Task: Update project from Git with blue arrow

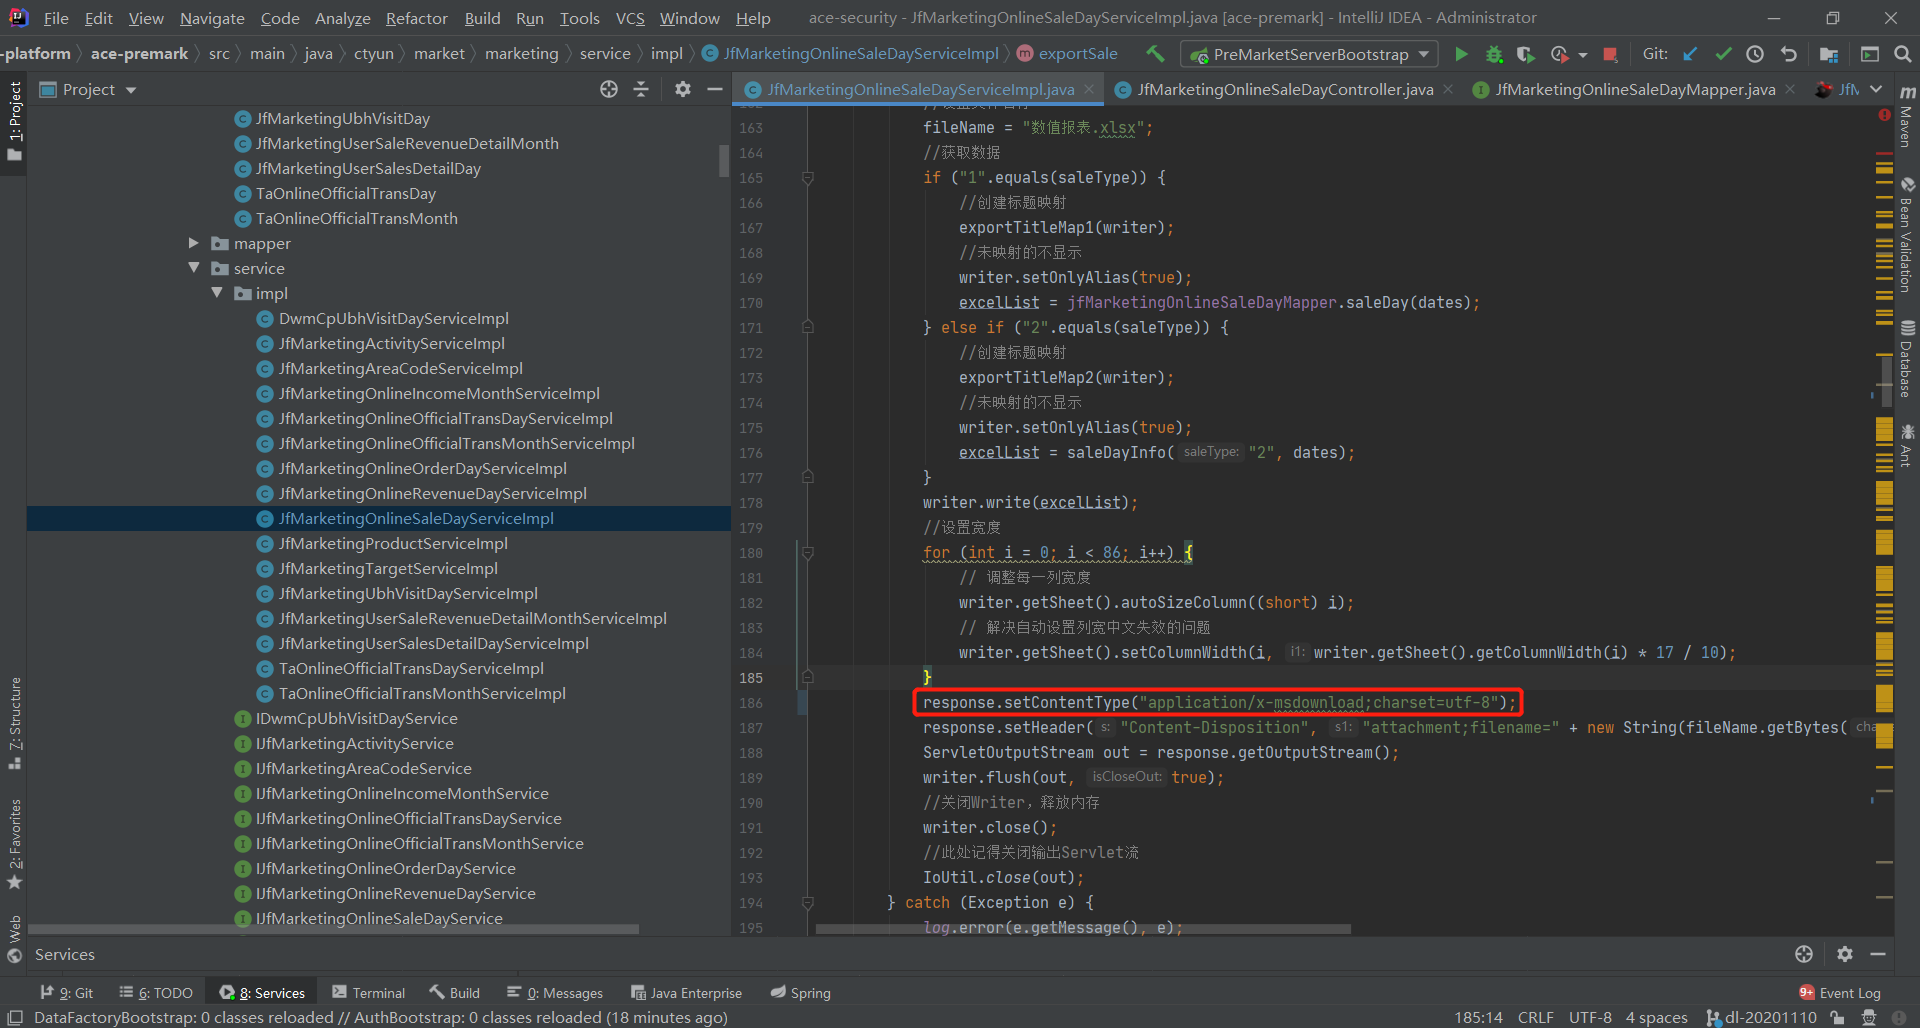Action: [1690, 54]
